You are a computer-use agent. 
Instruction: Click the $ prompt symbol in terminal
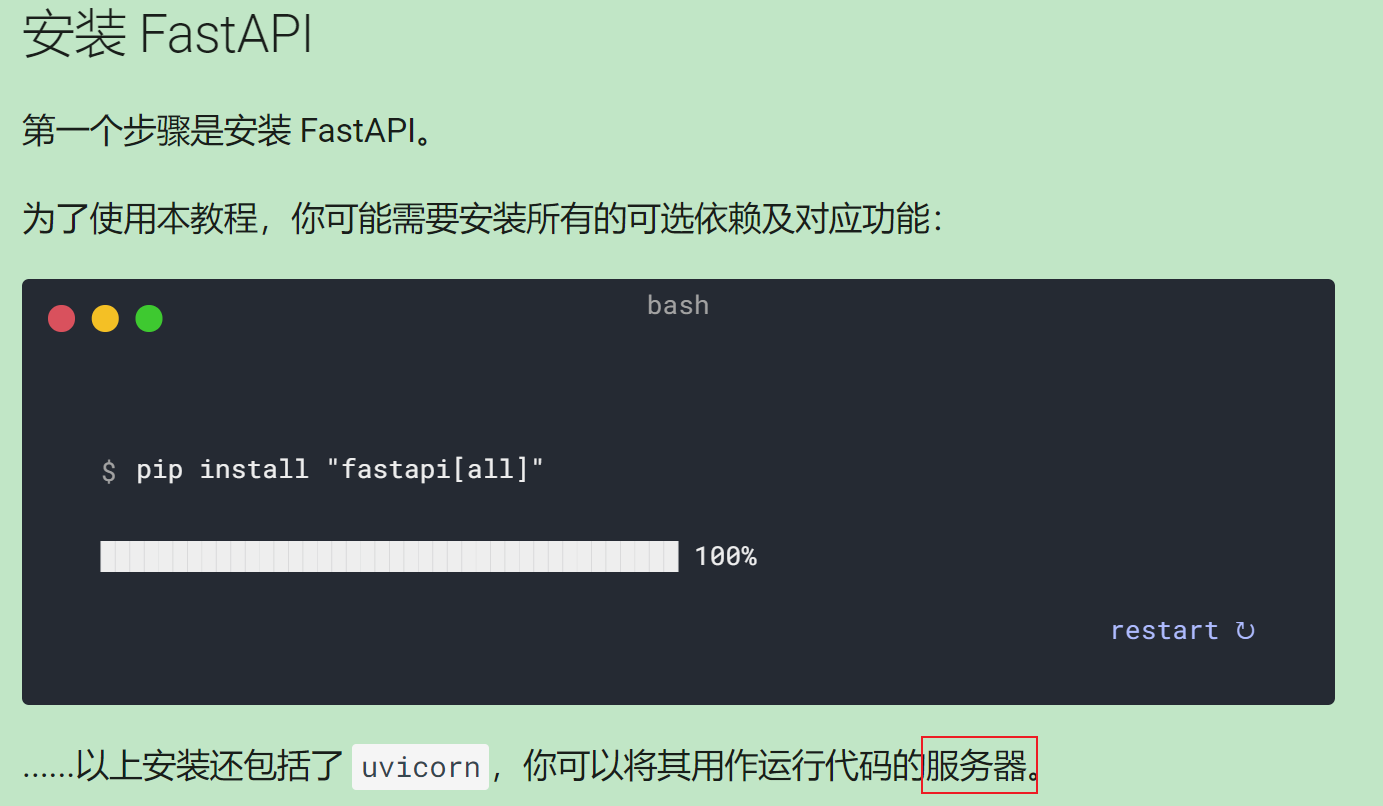tap(109, 470)
